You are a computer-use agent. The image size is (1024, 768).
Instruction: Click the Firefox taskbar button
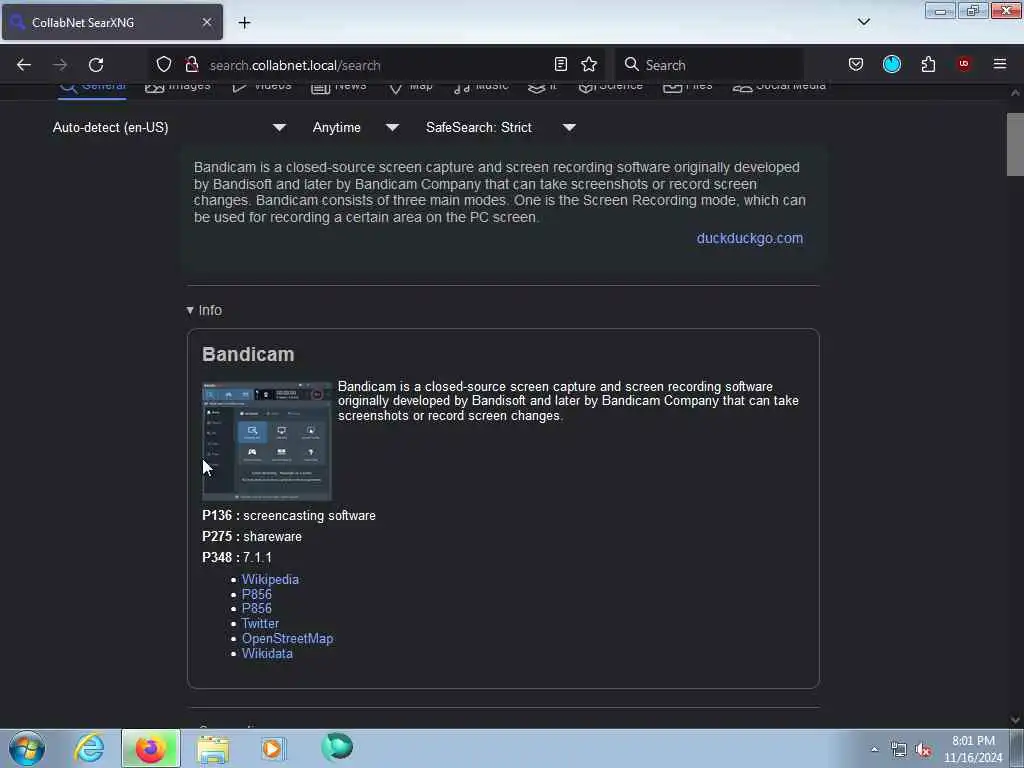click(x=150, y=748)
